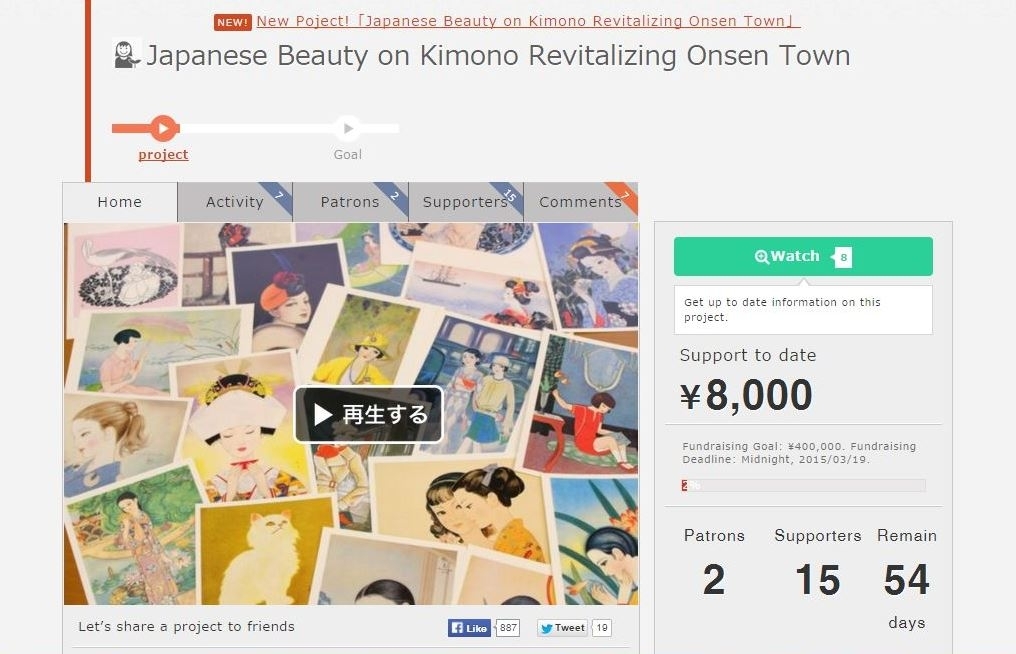Click the Goal stage marker icon
1016x654 pixels.
click(x=348, y=128)
